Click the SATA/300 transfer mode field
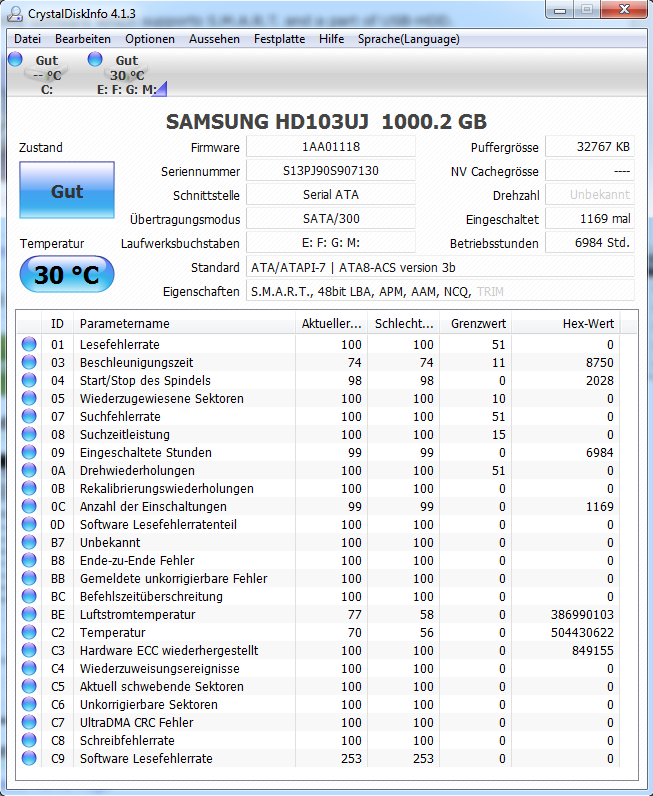 (331, 219)
